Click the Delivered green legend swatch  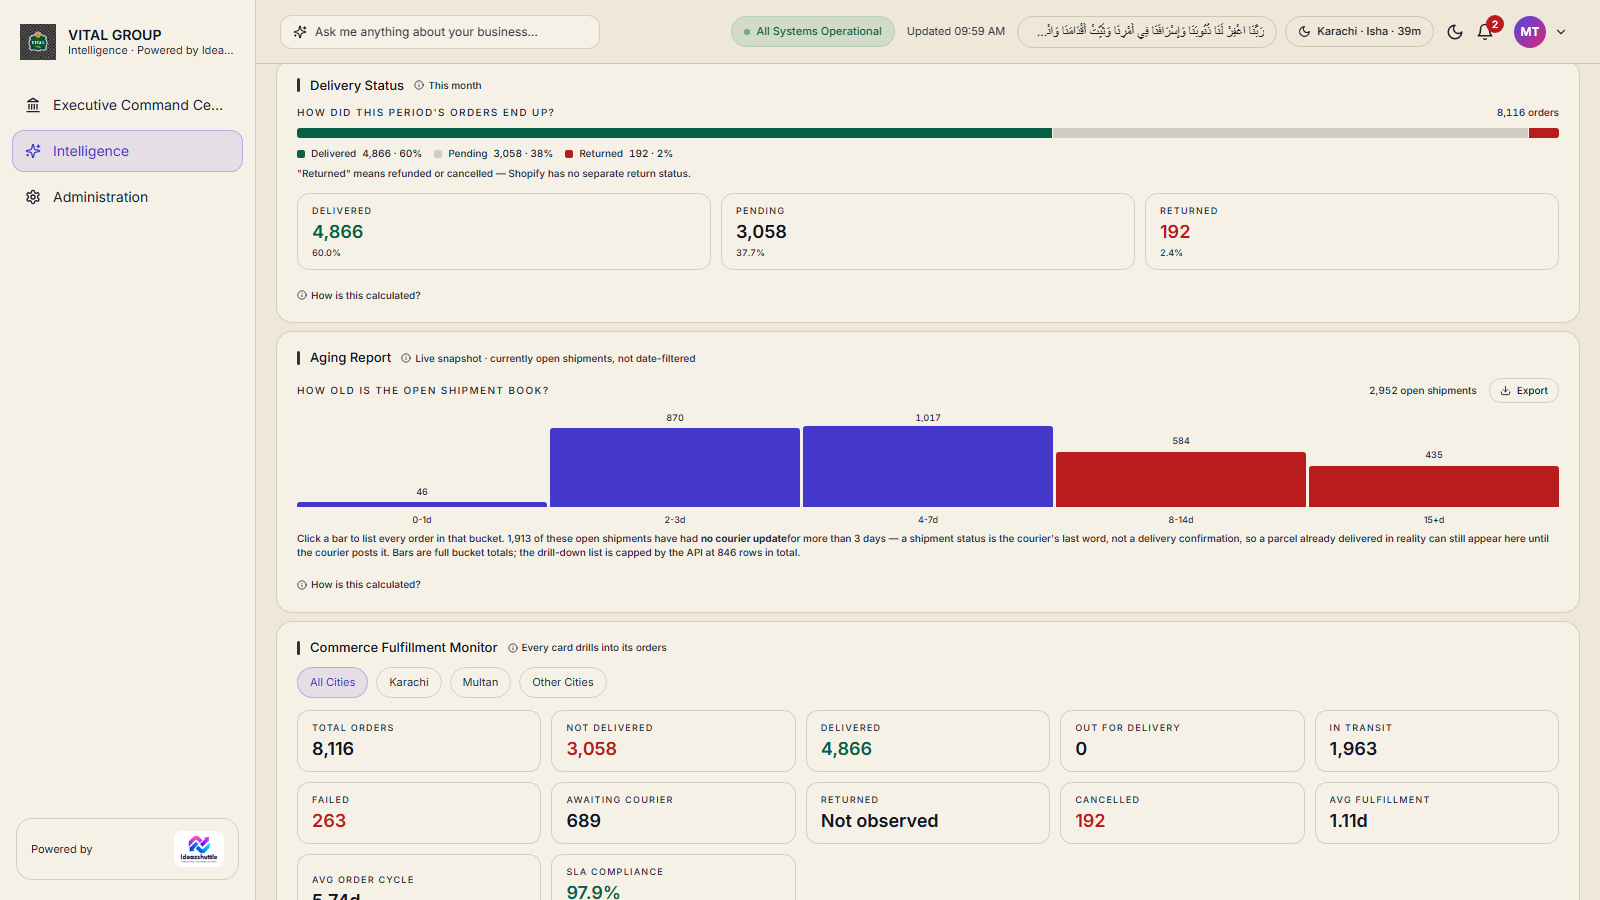coord(301,154)
